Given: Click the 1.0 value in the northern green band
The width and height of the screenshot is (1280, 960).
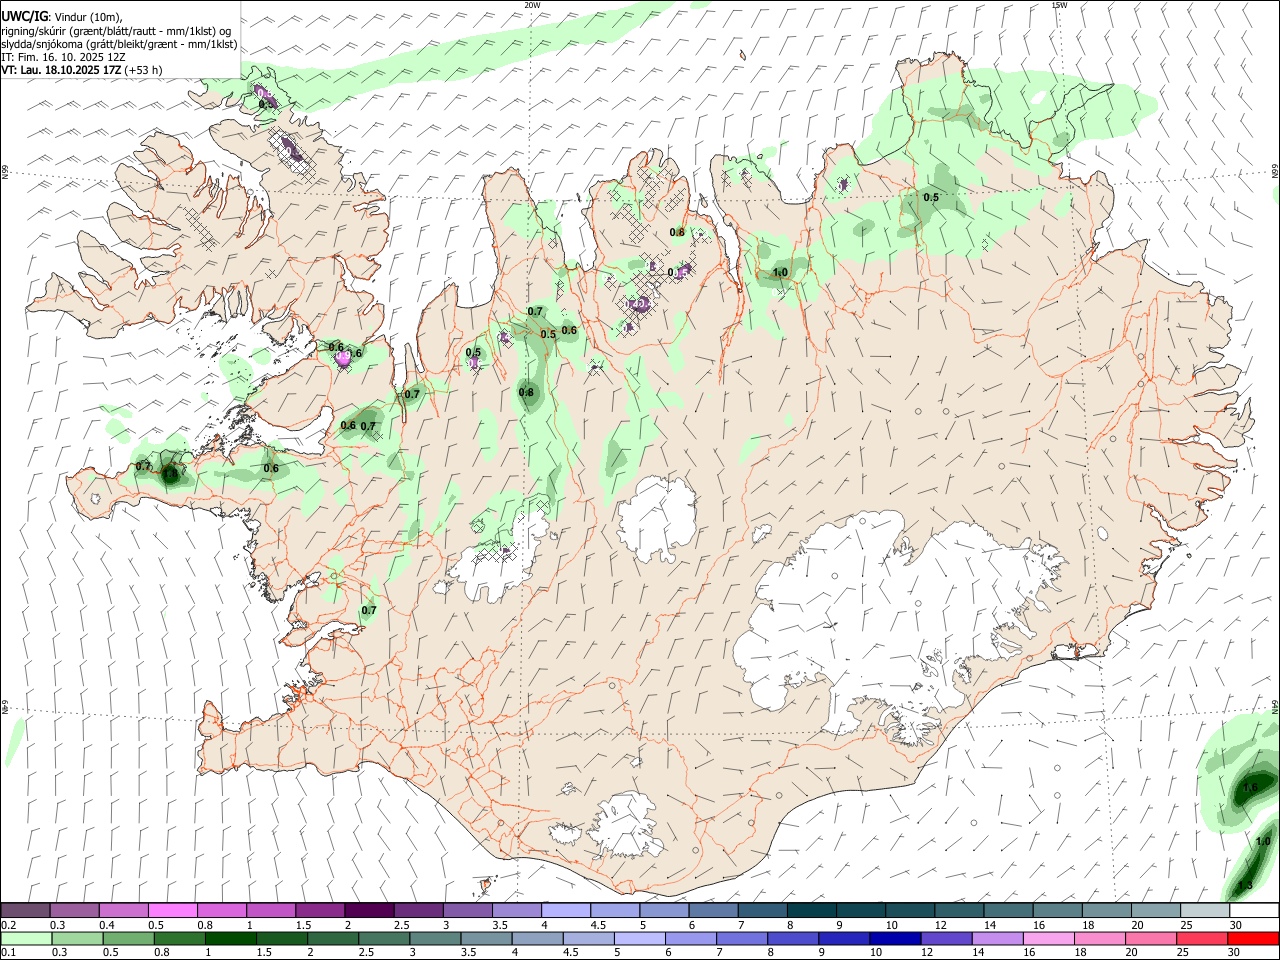Looking at the screenshot, I should pos(781,272).
